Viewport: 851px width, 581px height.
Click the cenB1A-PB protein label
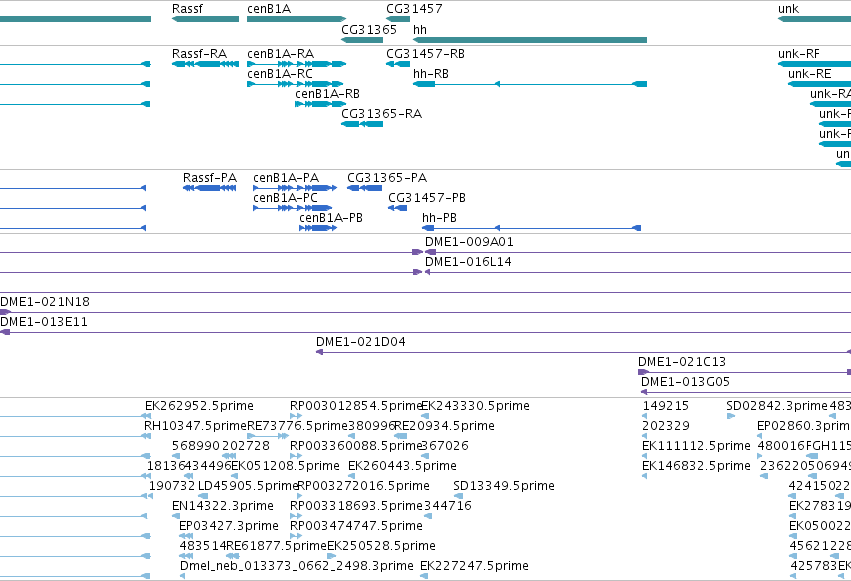tap(331, 218)
